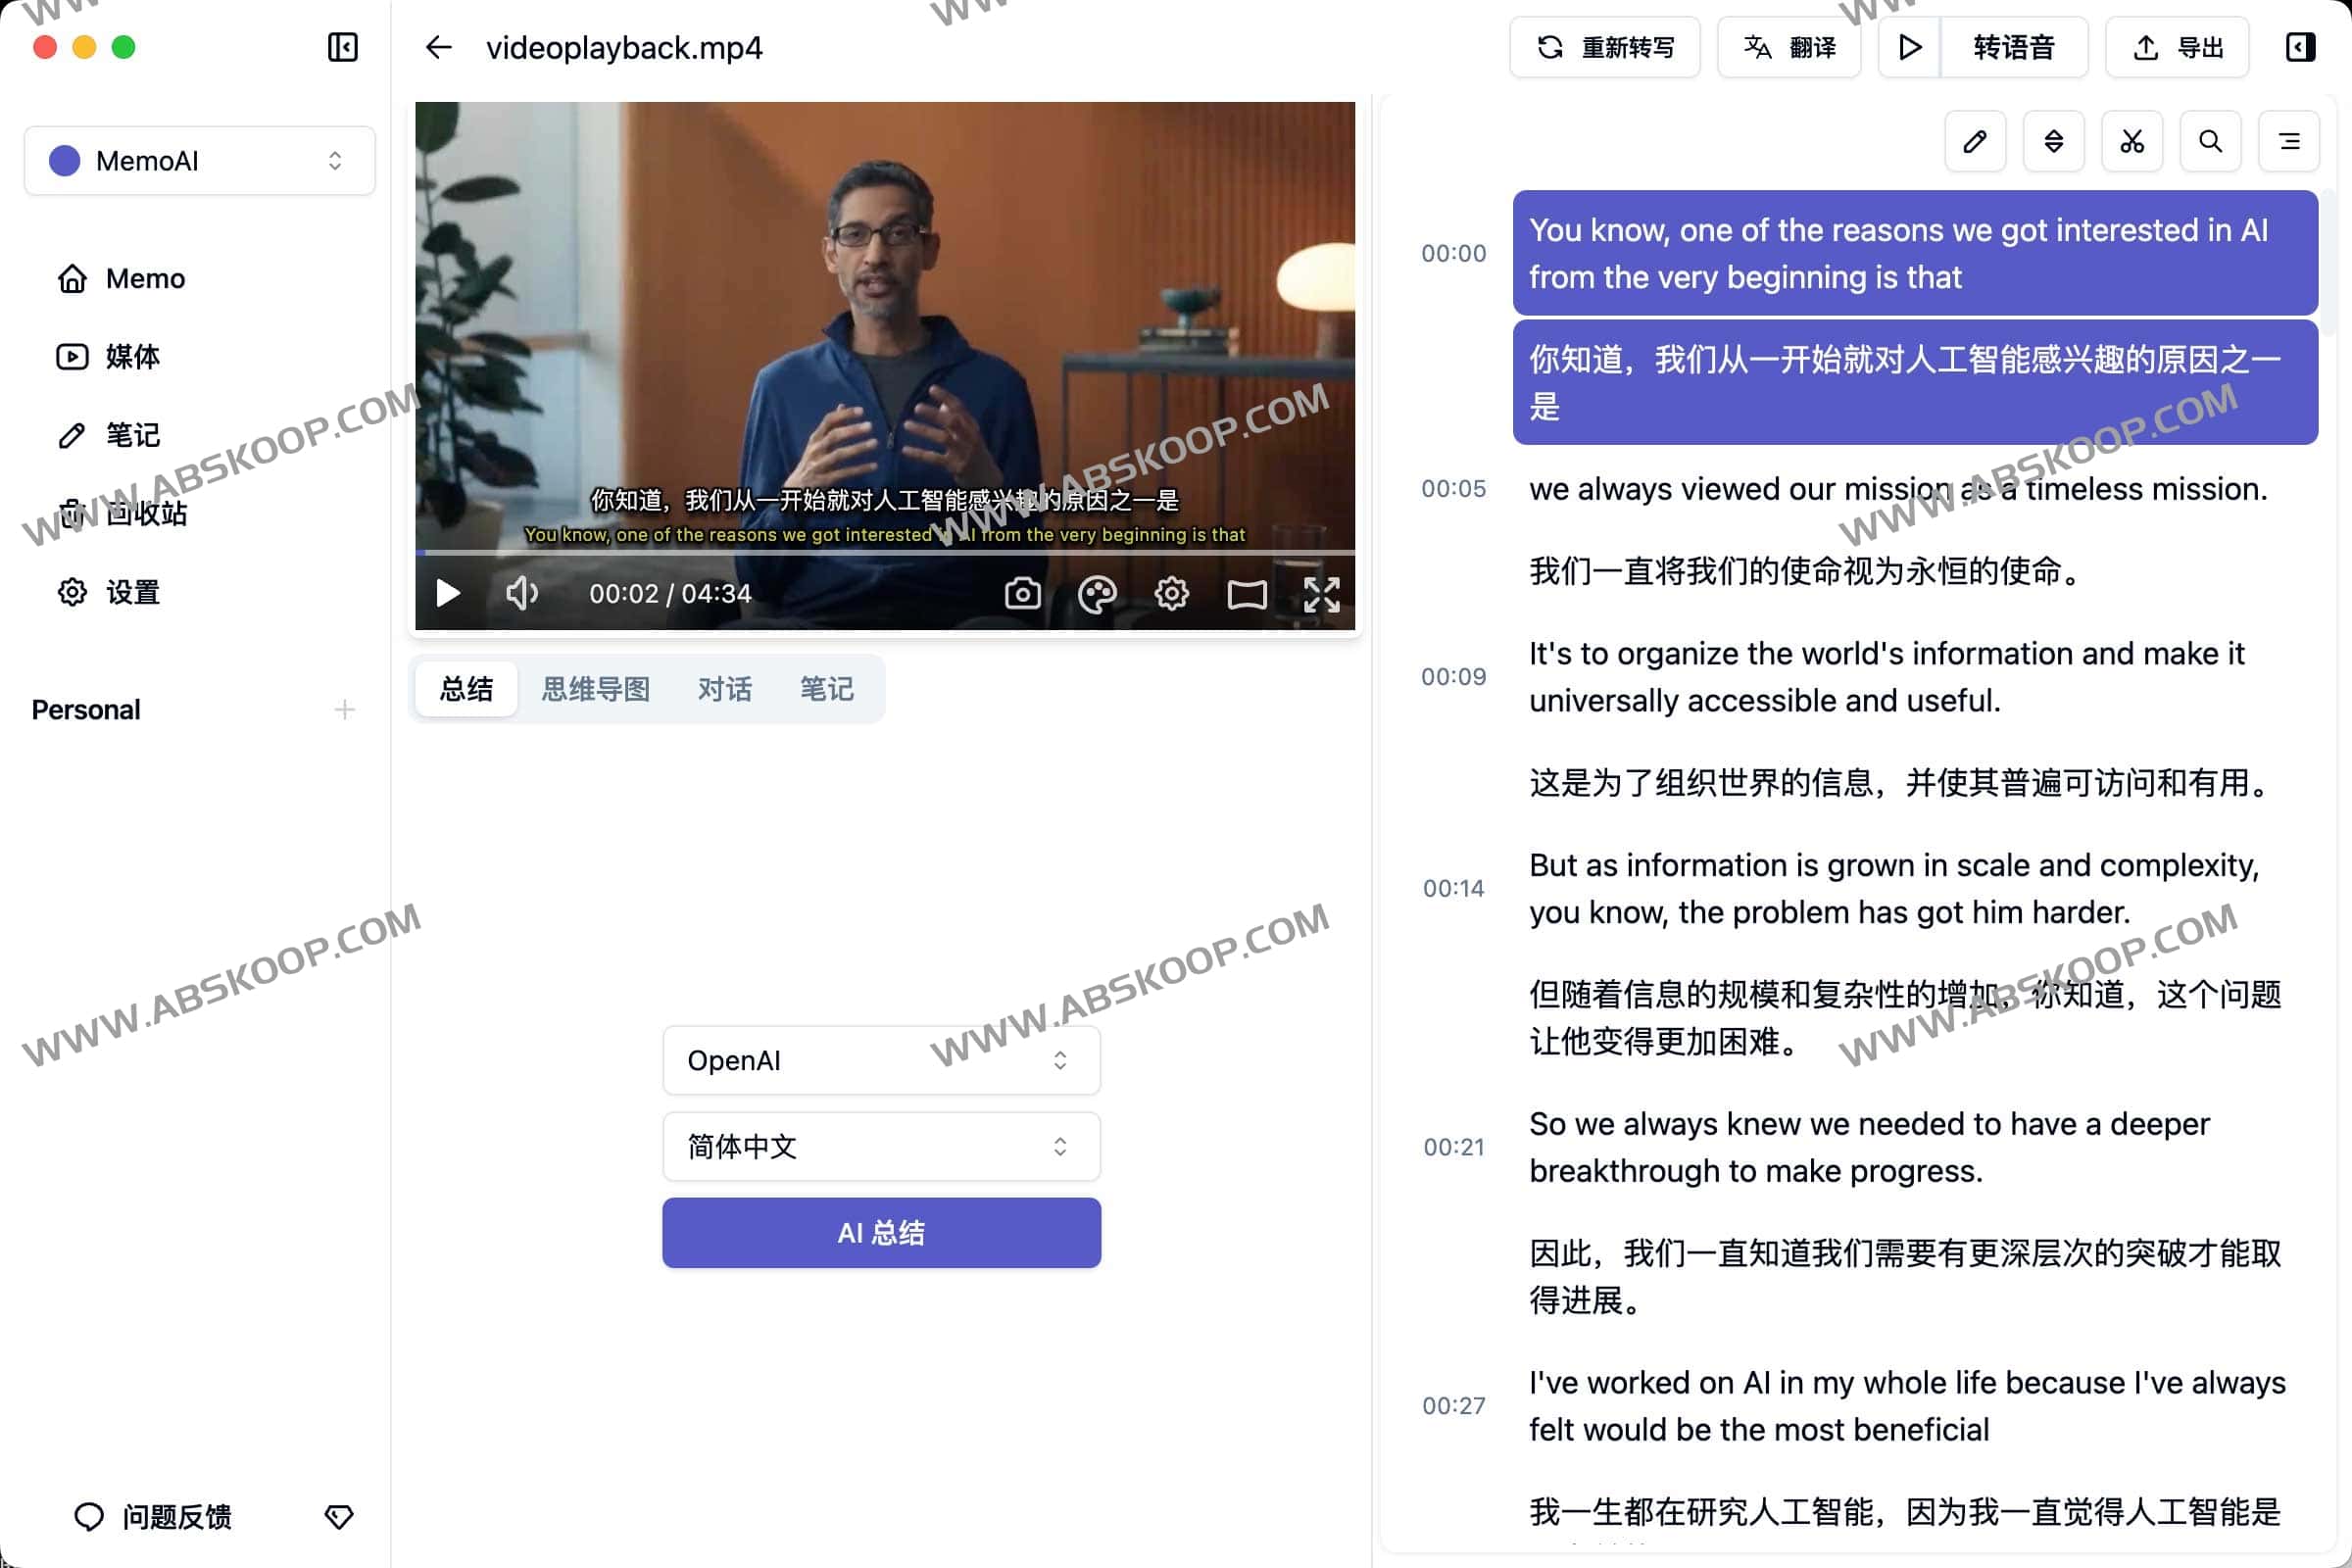Mute the video volume

[522, 593]
